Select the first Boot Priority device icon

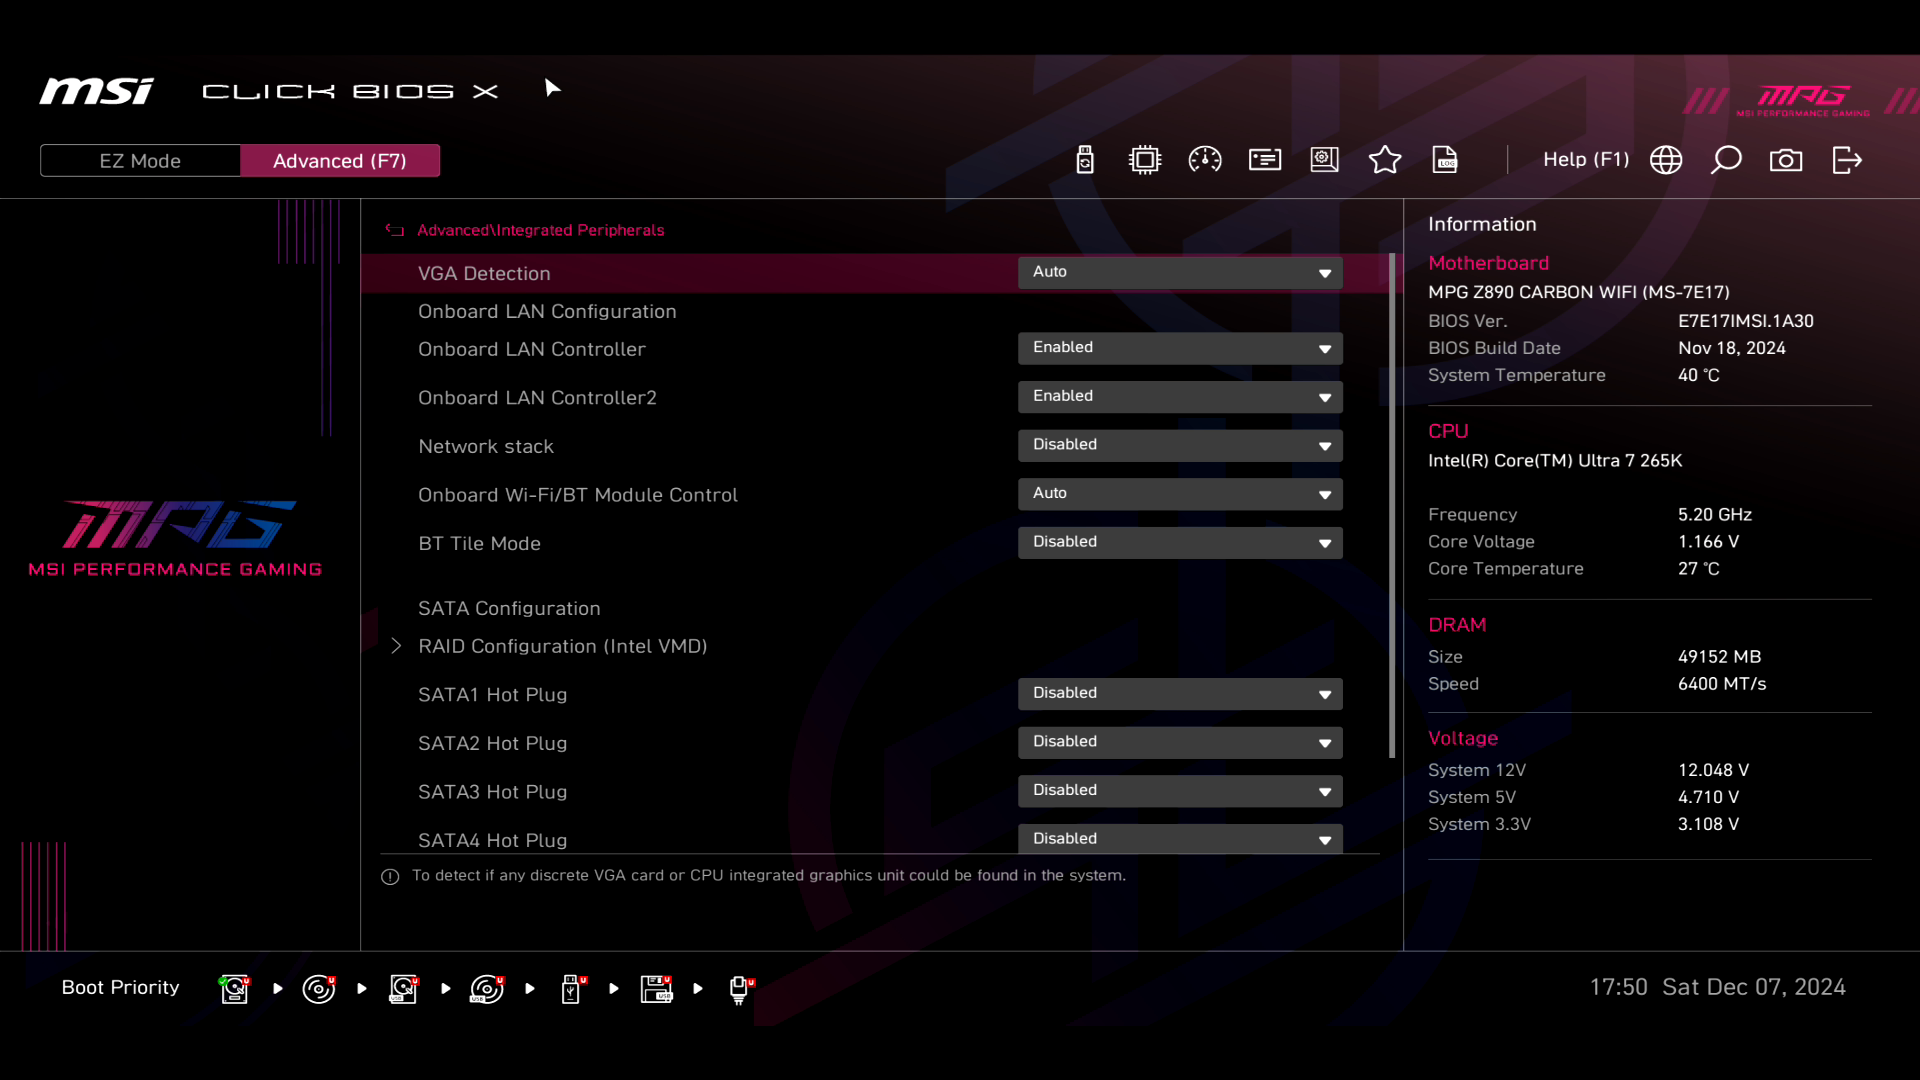coord(235,988)
